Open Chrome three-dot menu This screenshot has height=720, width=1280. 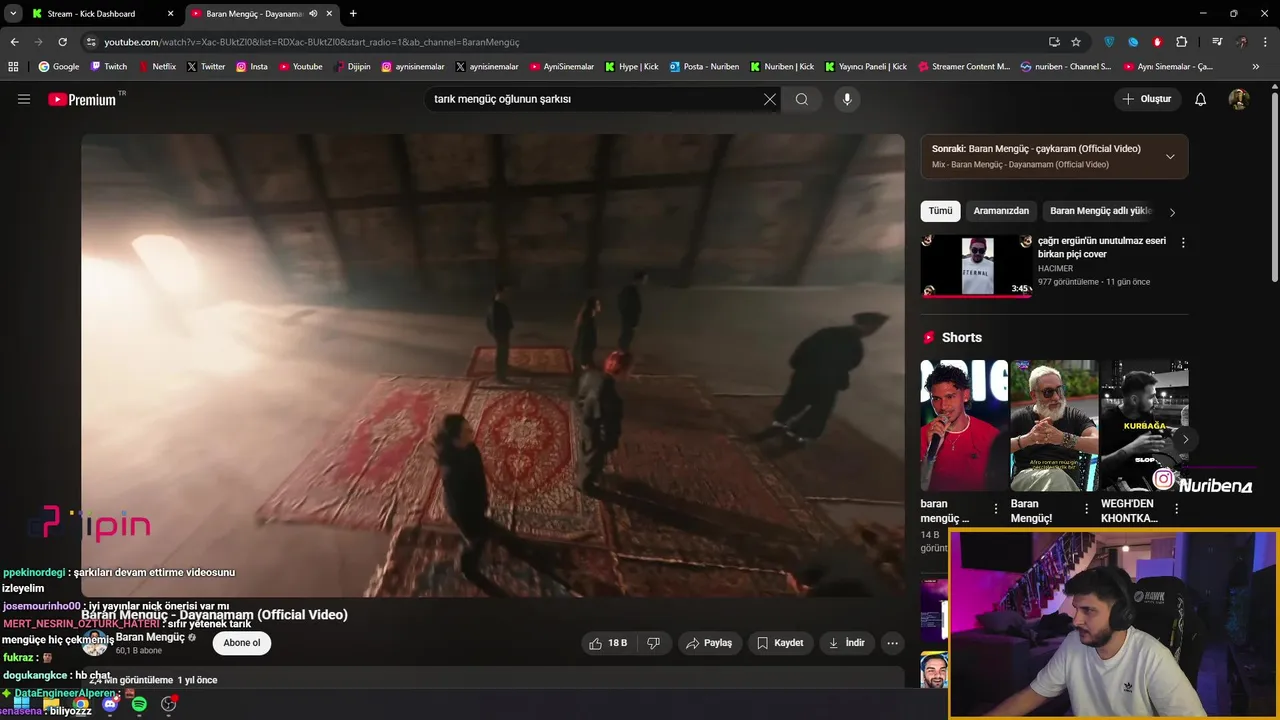click(x=1265, y=42)
